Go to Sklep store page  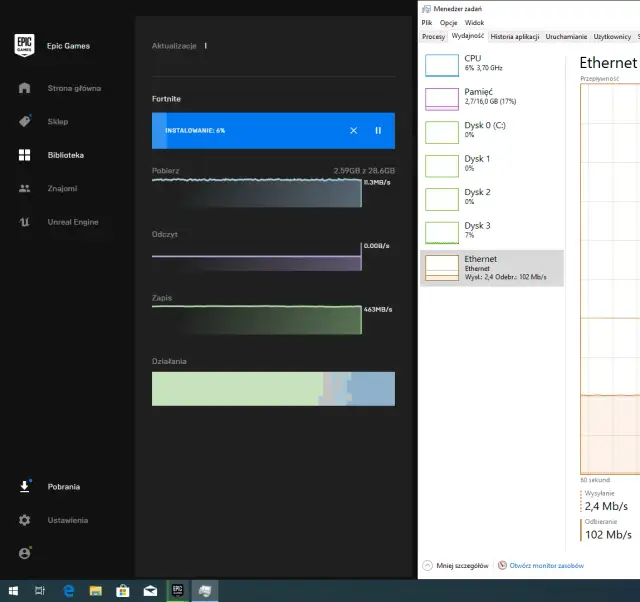[x=59, y=121]
